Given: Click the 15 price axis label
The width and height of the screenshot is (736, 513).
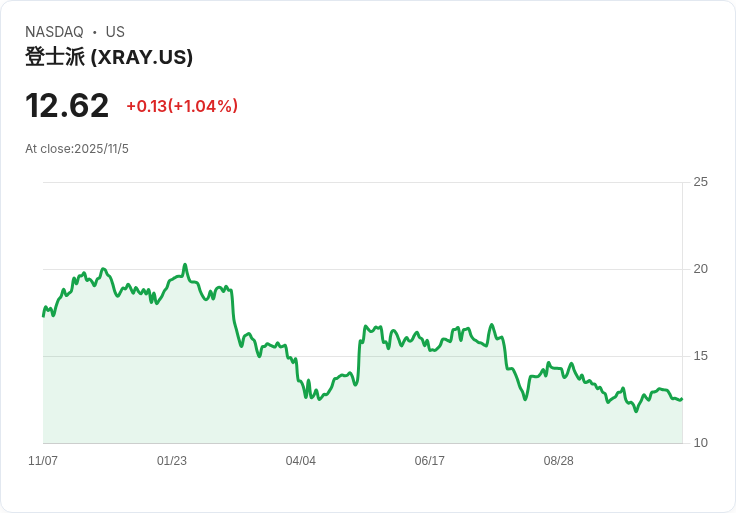Looking at the screenshot, I should [x=700, y=356].
